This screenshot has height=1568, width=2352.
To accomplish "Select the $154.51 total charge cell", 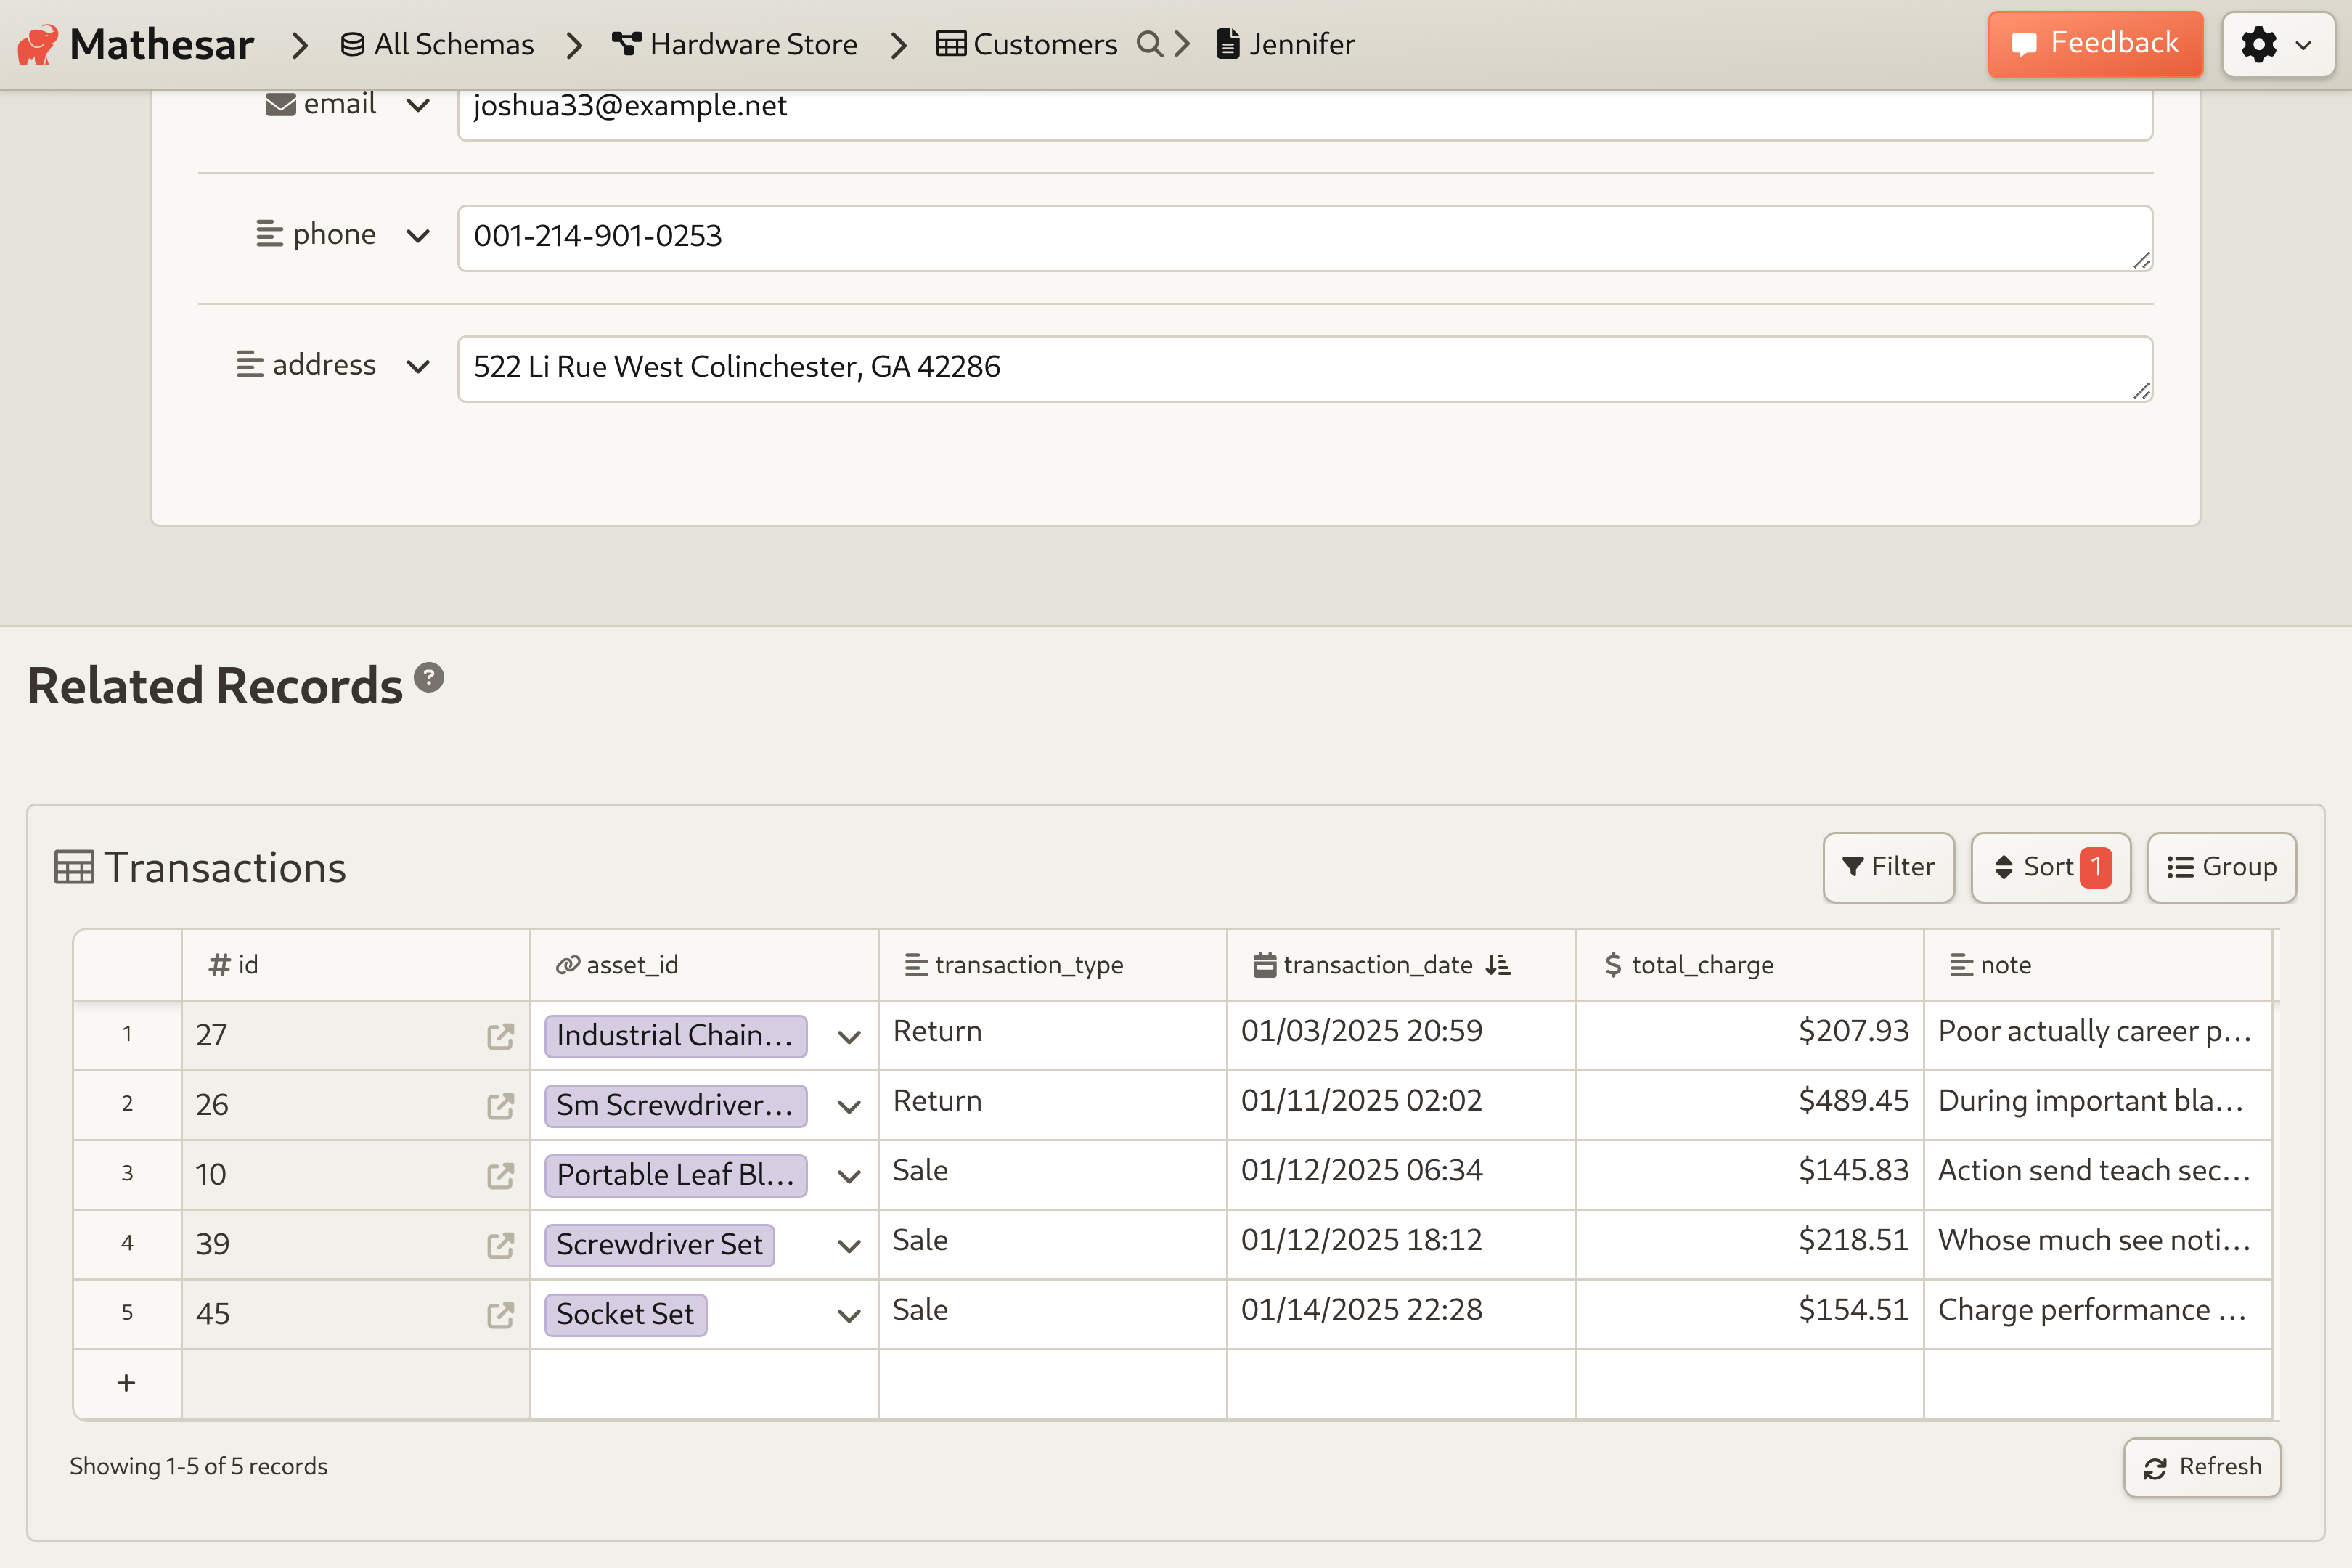I will pos(1749,1315).
